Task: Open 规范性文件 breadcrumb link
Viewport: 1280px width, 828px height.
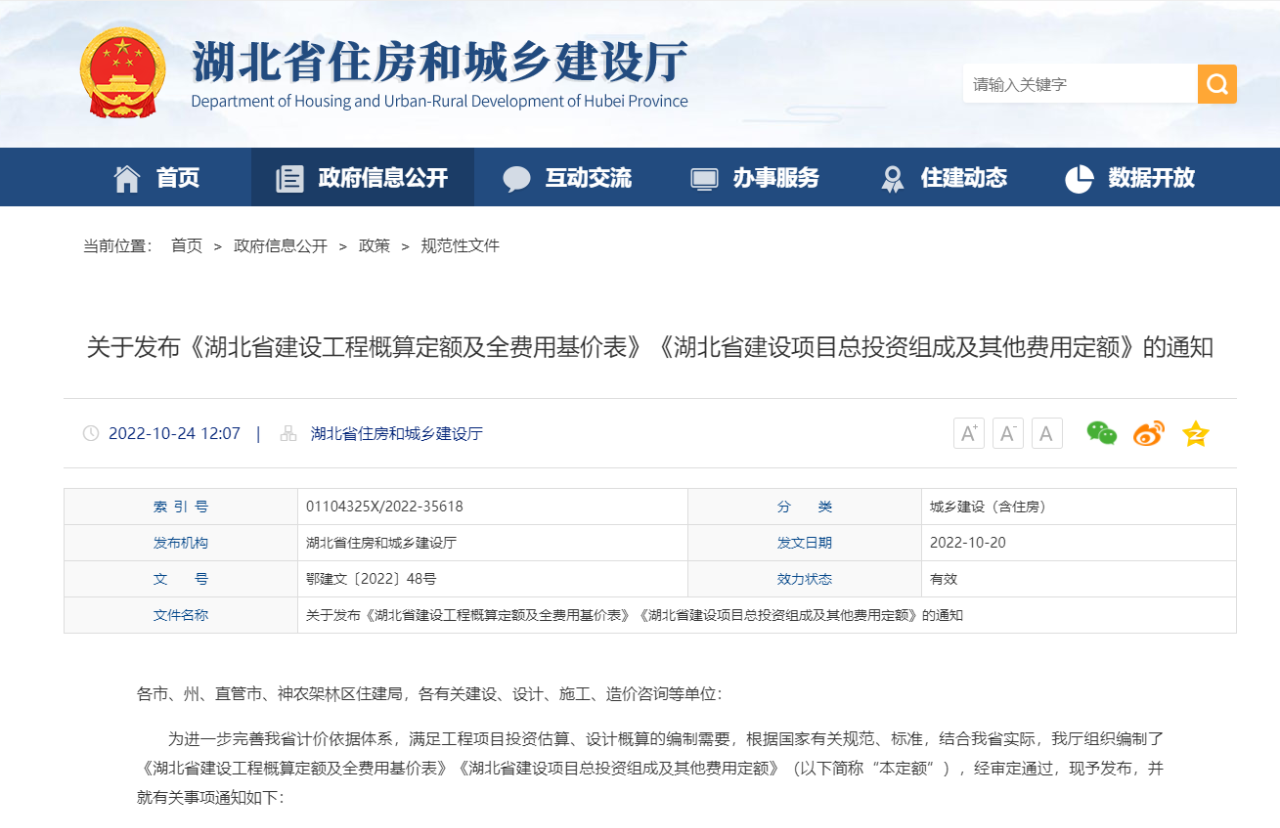Action: point(460,246)
